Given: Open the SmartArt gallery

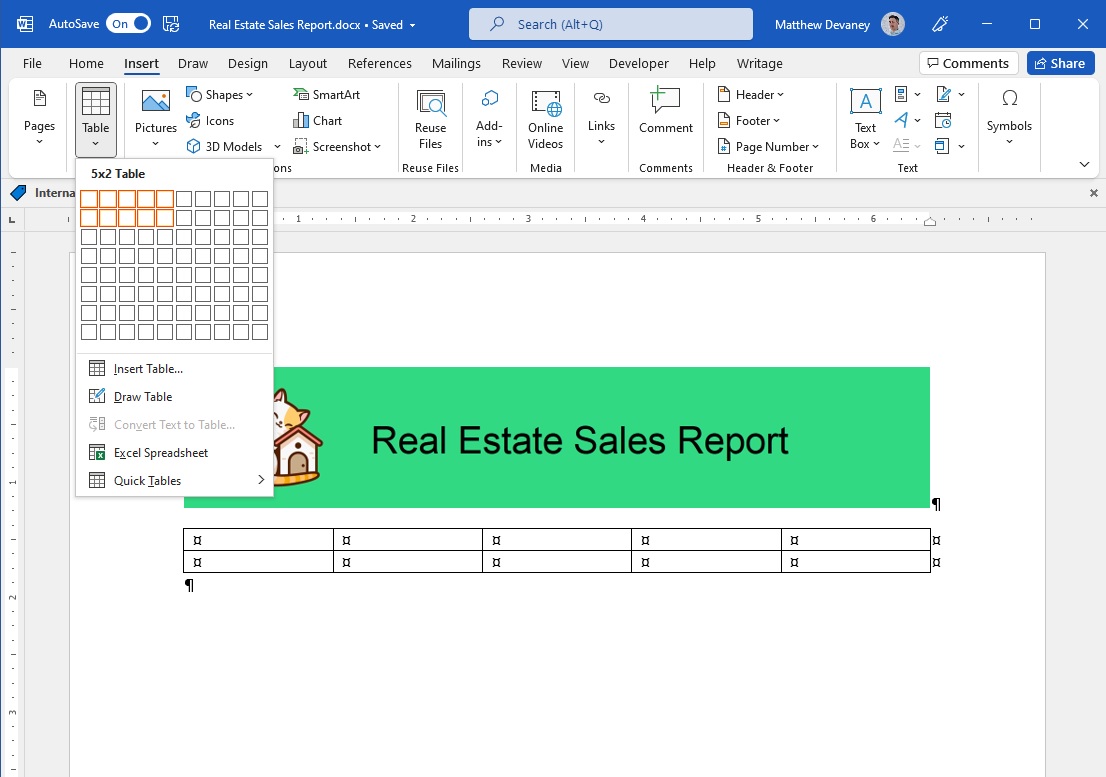Looking at the screenshot, I should coord(328,94).
